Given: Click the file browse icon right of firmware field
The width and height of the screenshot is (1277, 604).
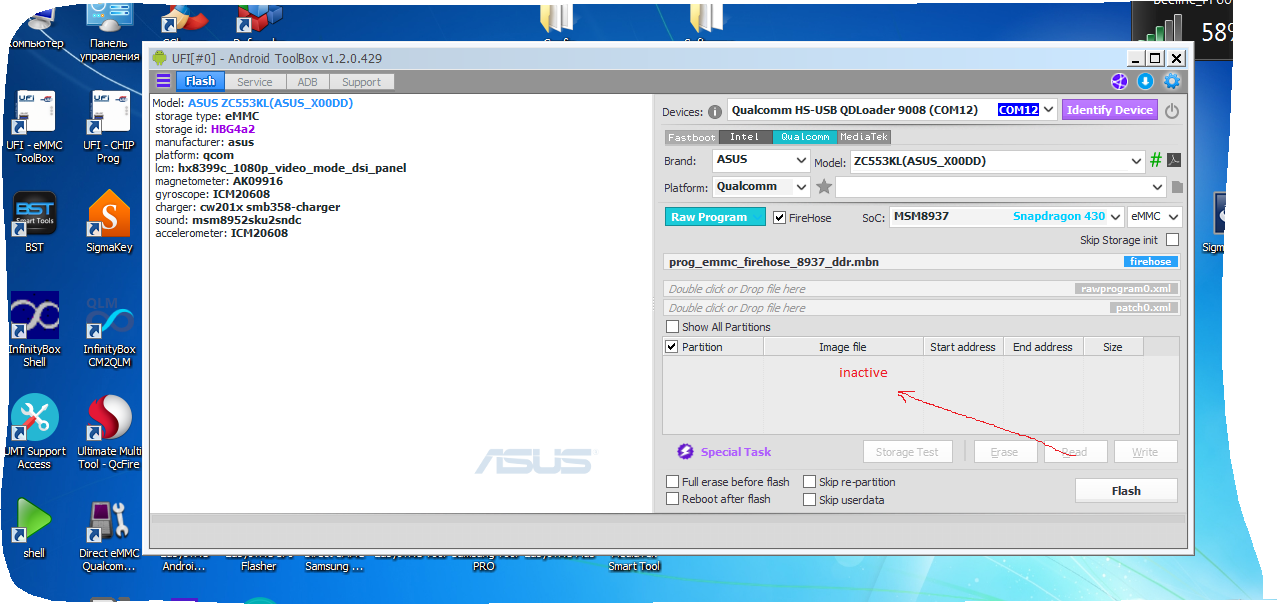Looking at the screenshot, I should (1177, 187).
